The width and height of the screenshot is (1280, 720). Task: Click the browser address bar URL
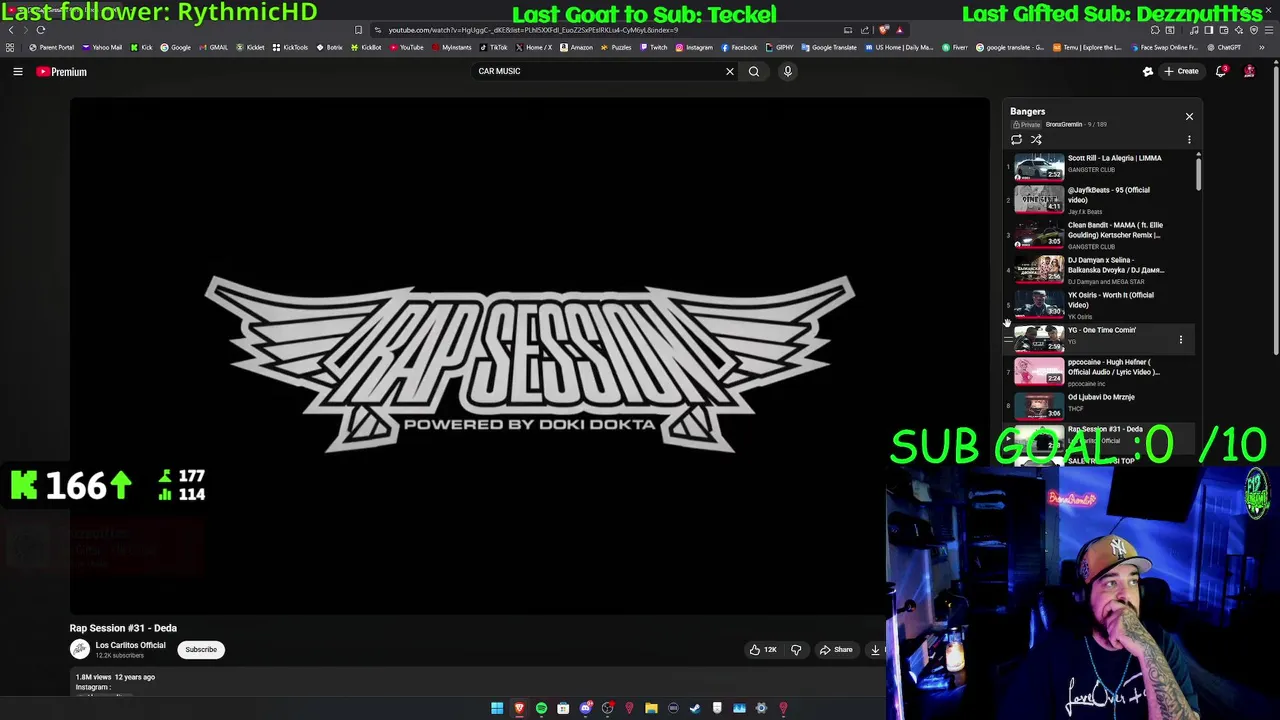click(533, 30)
